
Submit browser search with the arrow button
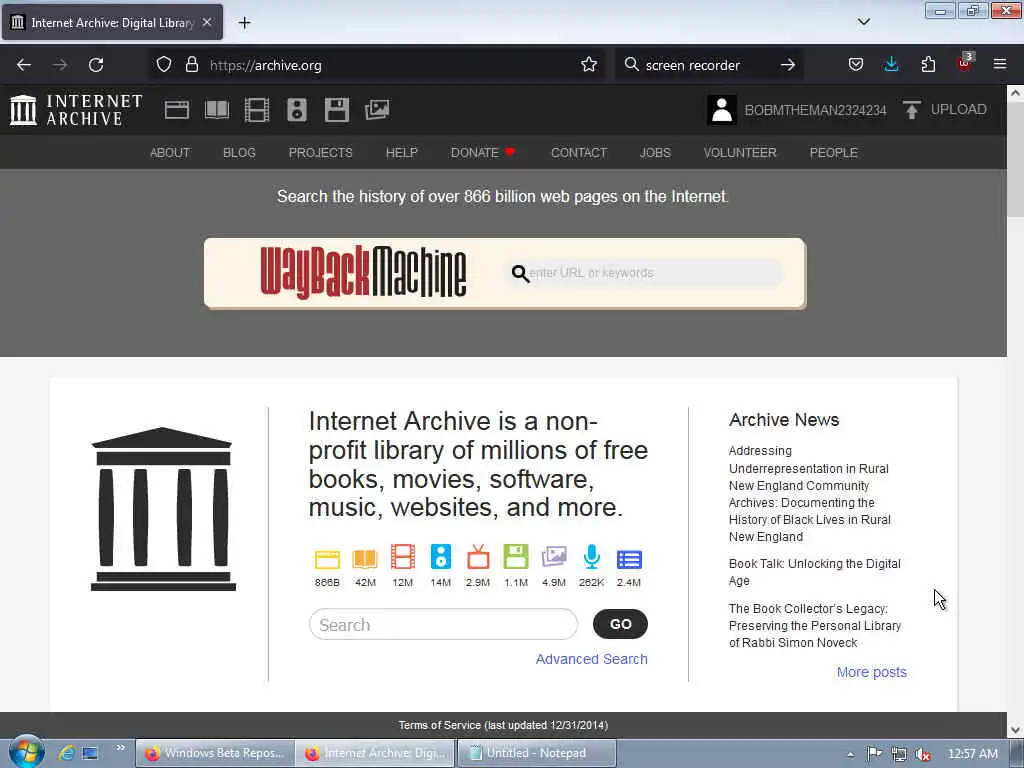pyautogui.click(x=788, y=65)
